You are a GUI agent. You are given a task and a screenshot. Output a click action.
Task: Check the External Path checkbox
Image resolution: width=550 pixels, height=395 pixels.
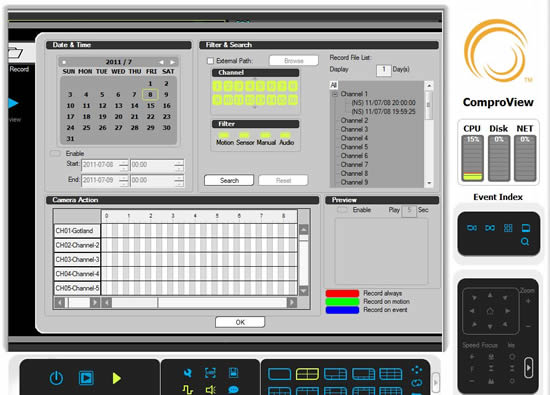coord(210,61)
